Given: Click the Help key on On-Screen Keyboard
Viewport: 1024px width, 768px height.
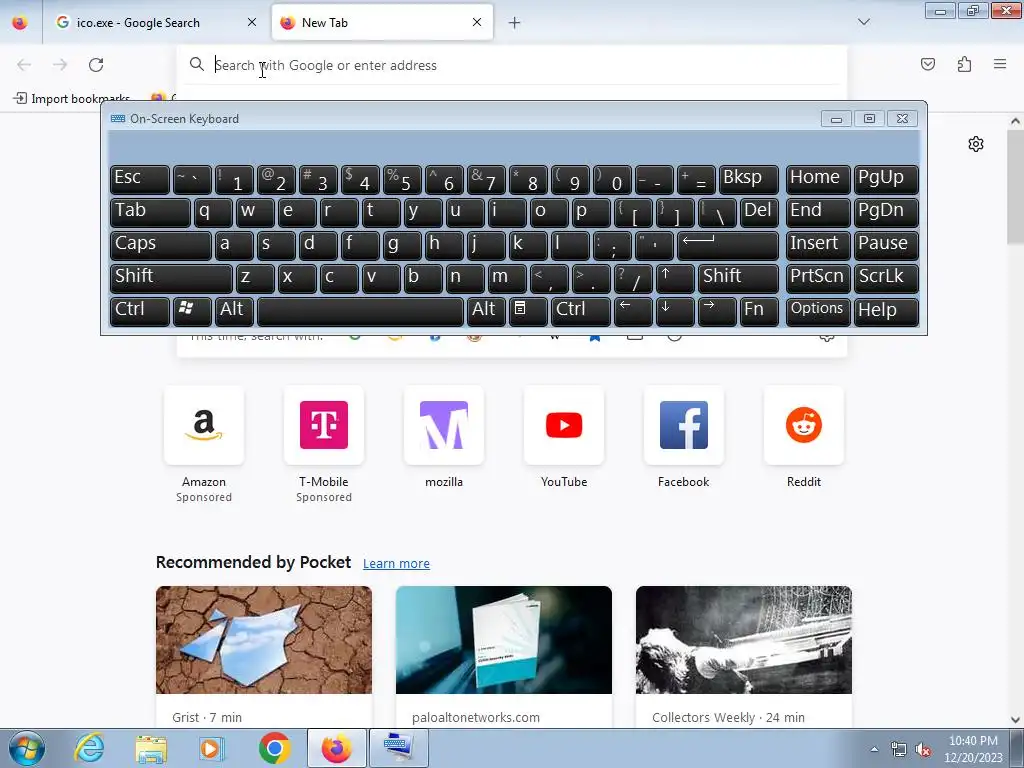Looking at the screenshot, I should click(886, 311).
